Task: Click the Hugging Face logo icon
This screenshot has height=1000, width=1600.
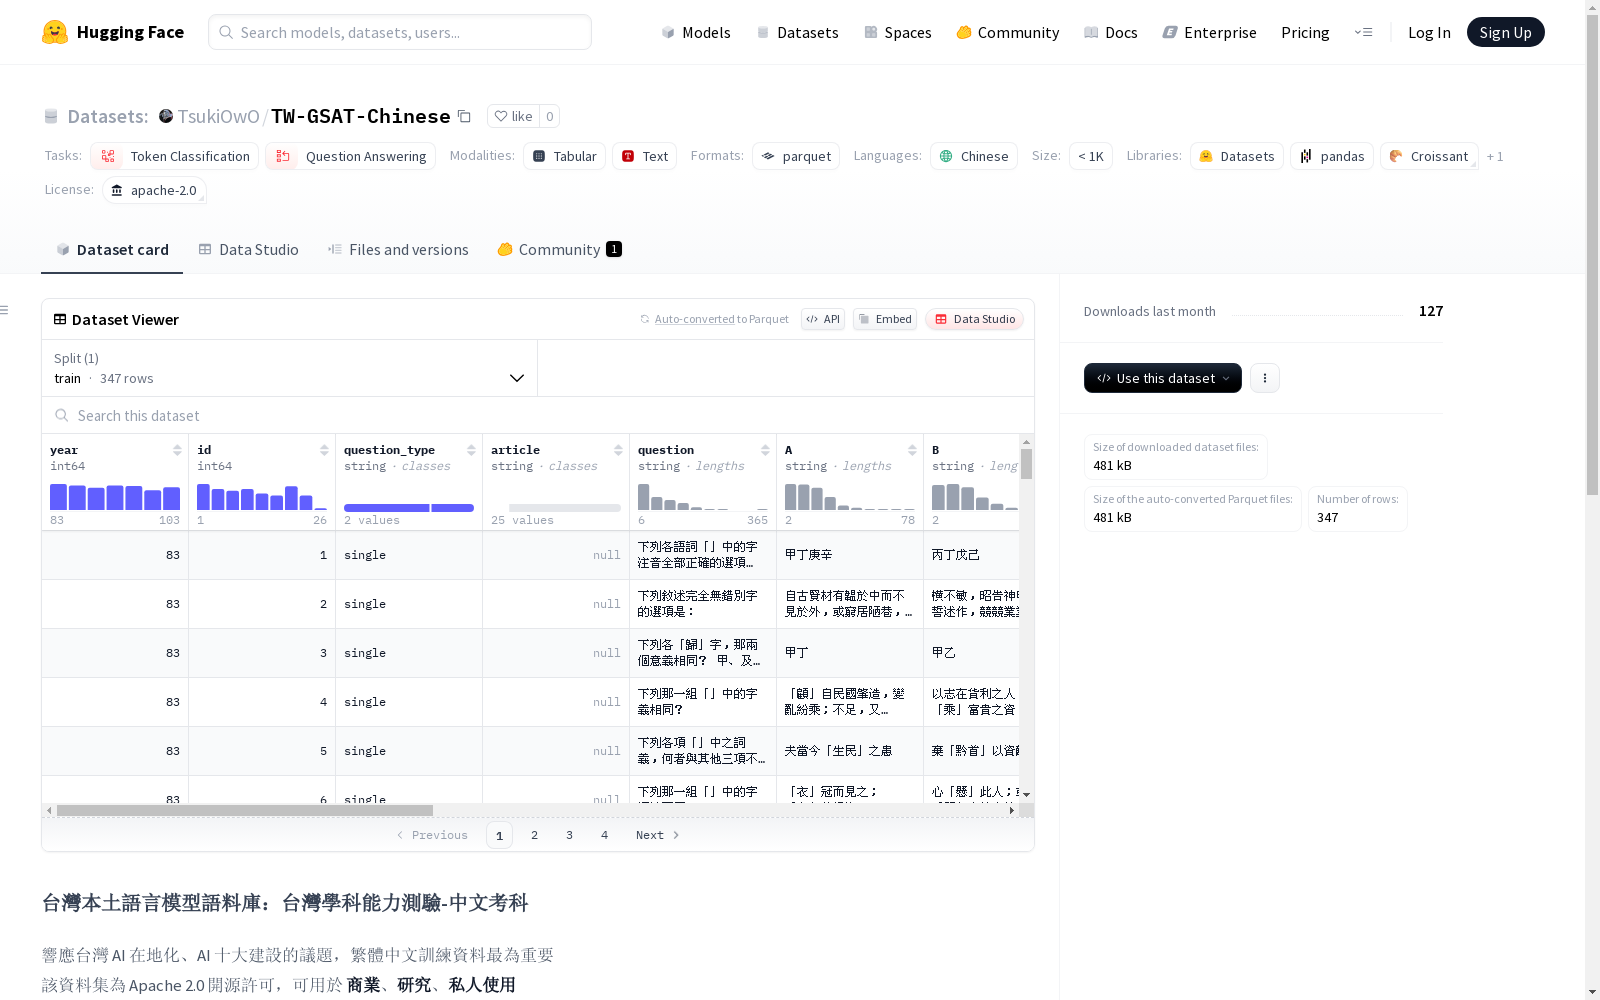Action: click(x=55, y=32)
